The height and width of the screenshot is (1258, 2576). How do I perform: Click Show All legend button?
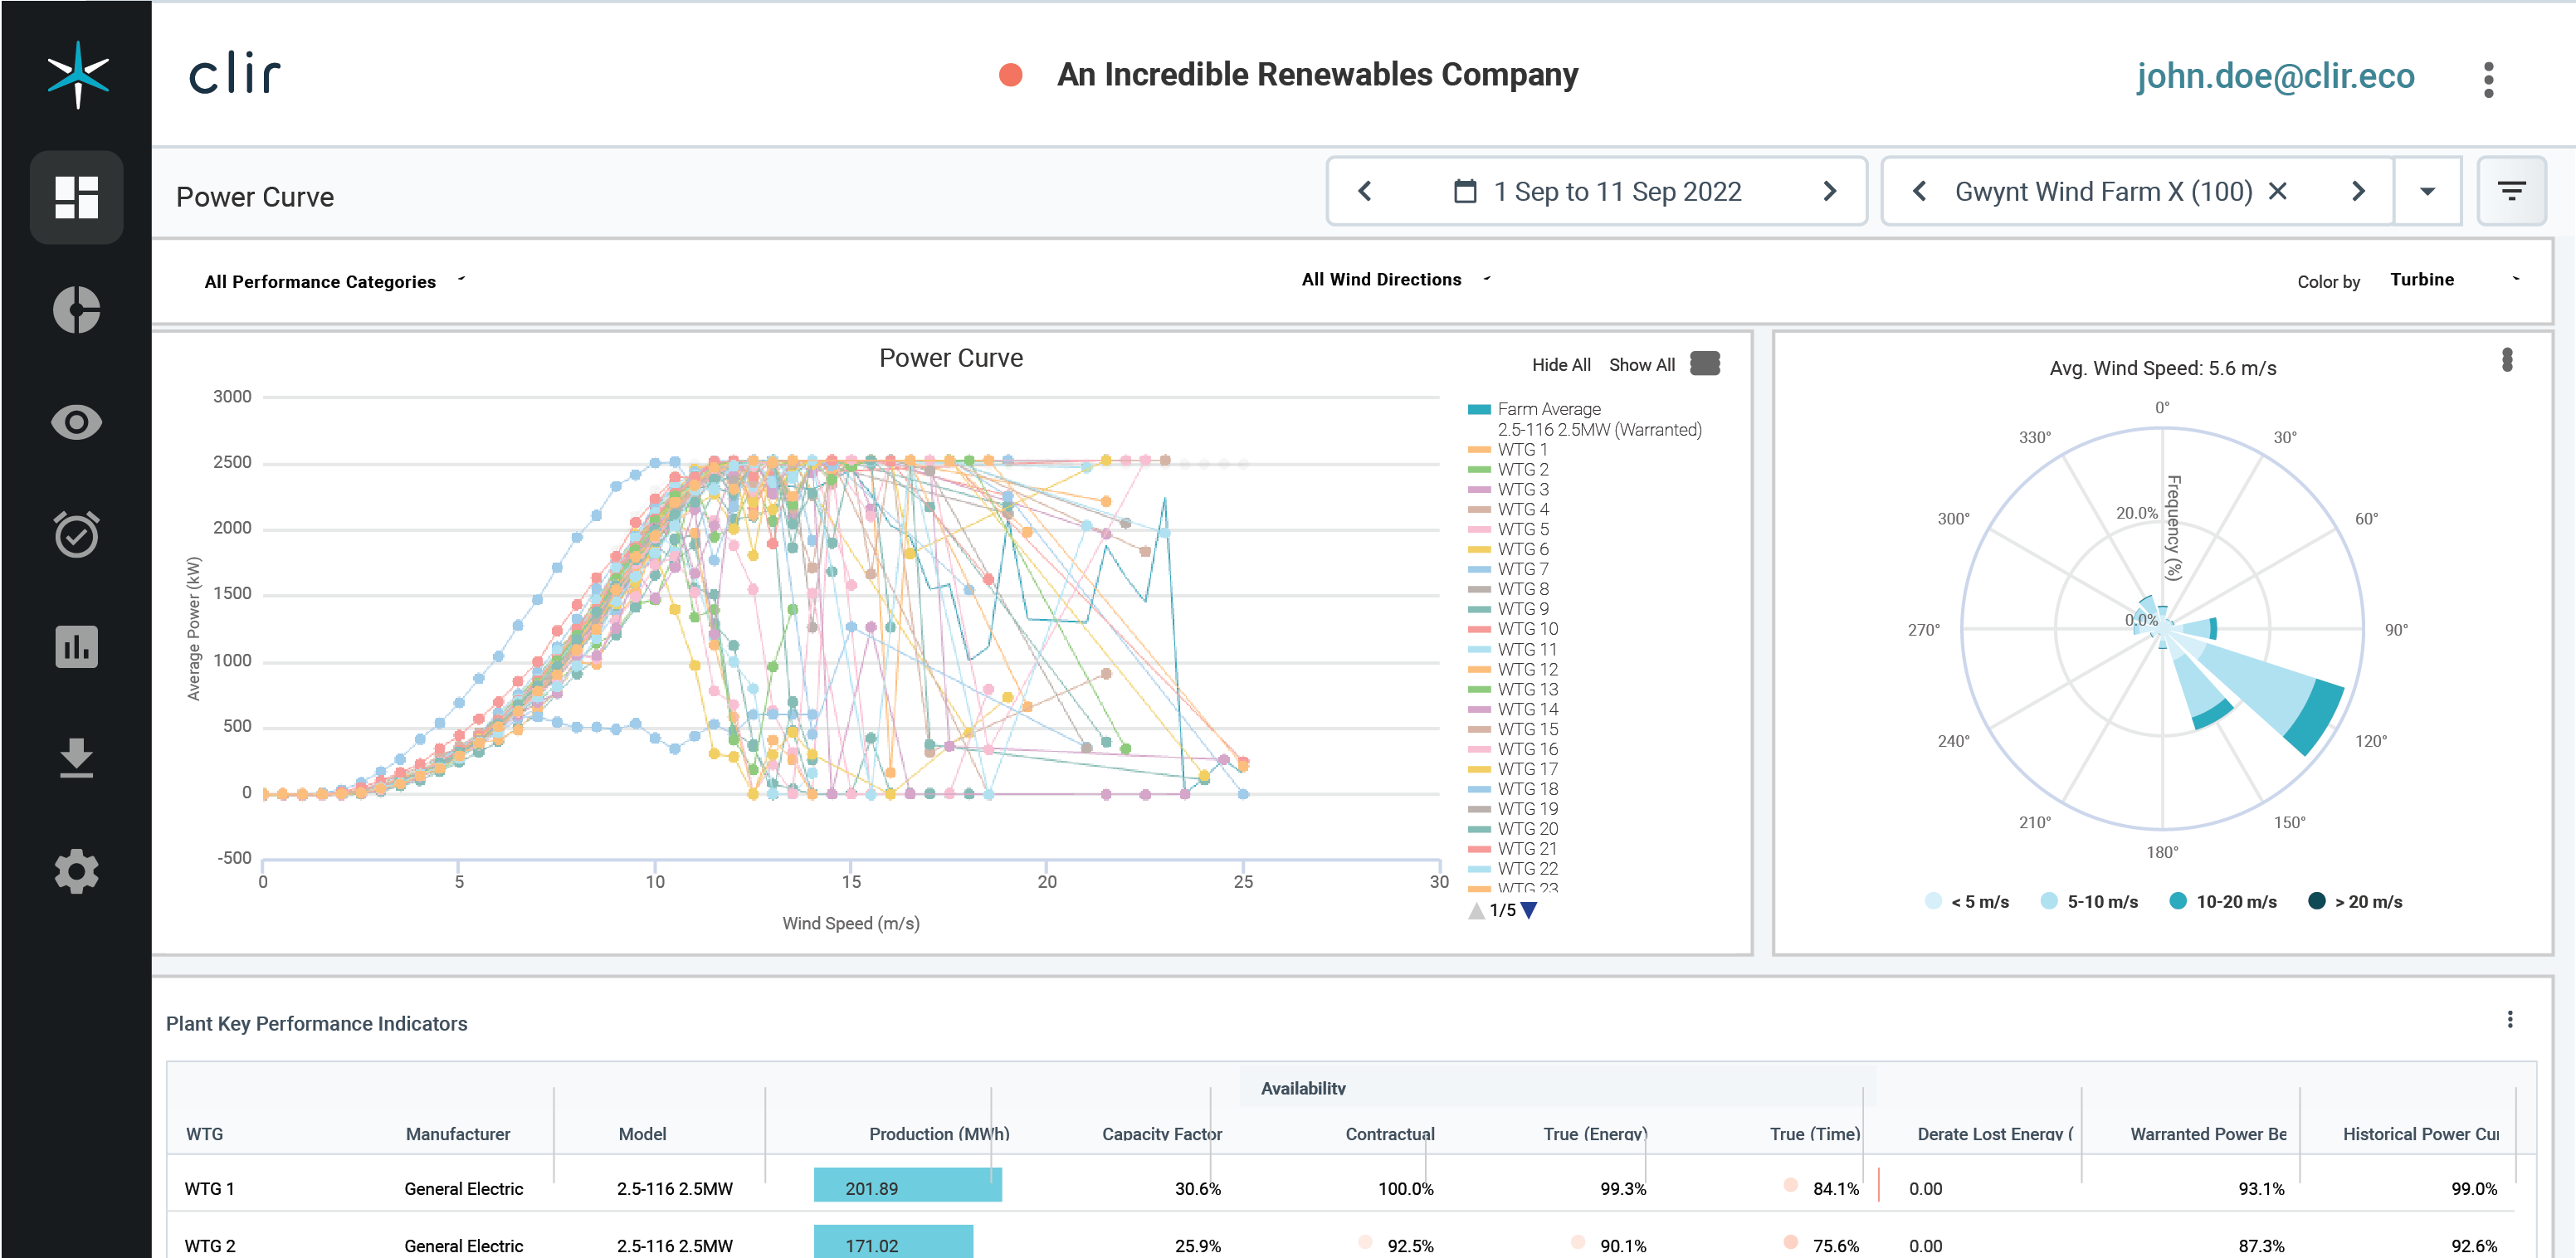(1642, 365)
